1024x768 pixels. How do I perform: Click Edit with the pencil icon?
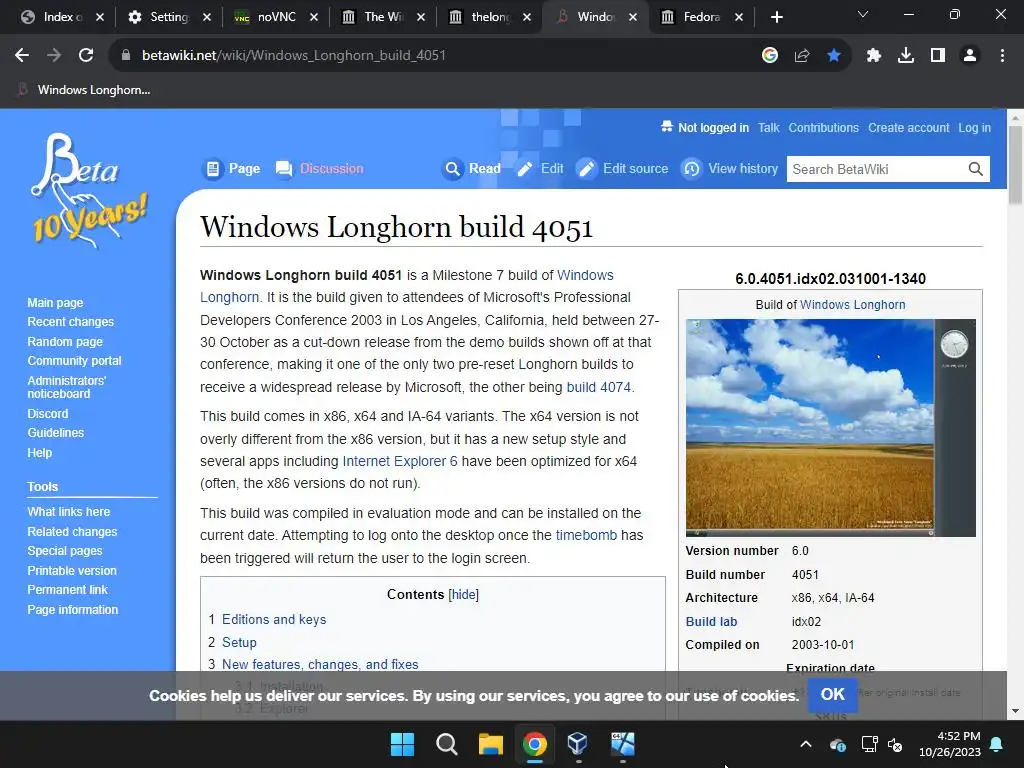click(x=539, y=168)
